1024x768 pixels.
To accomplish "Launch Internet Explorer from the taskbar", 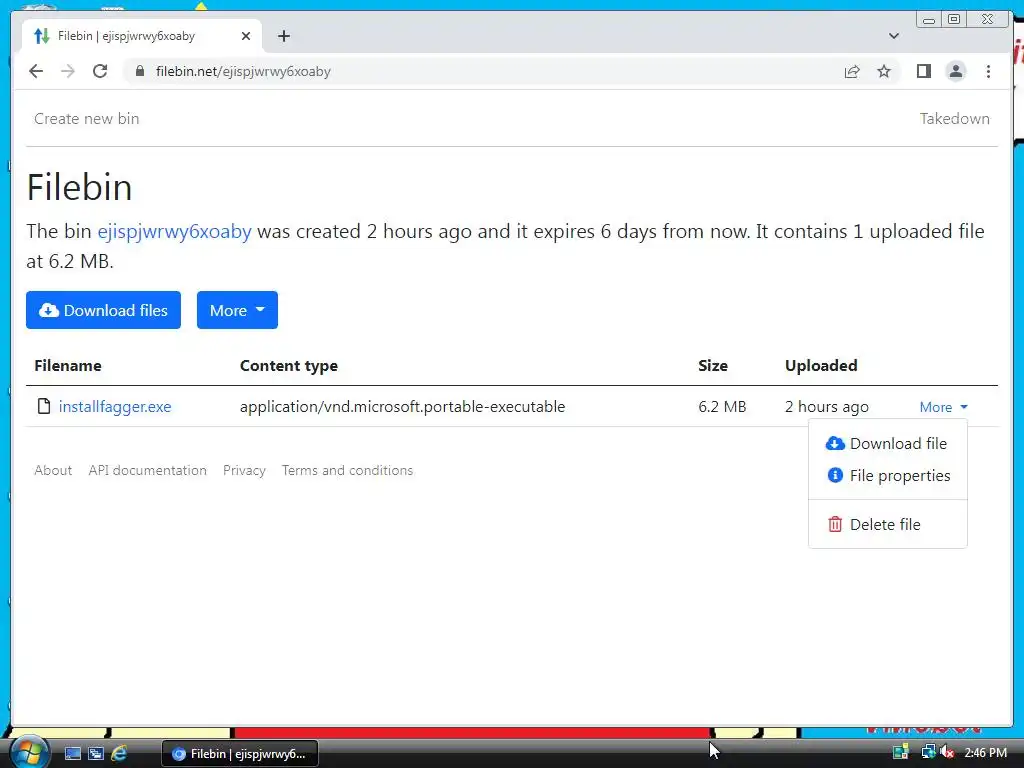I will [119, 754].
